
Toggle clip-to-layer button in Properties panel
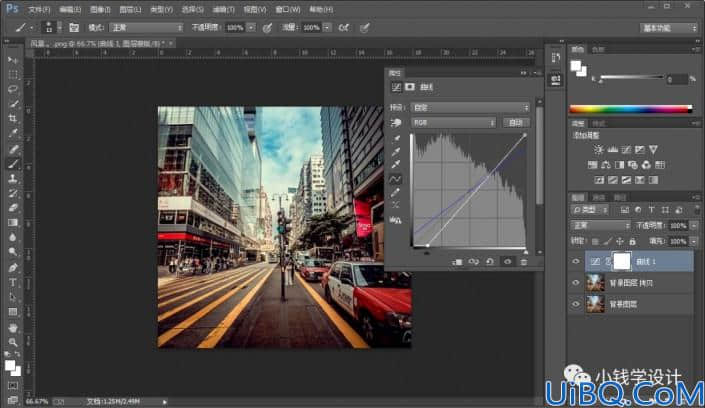coord(457,261)
